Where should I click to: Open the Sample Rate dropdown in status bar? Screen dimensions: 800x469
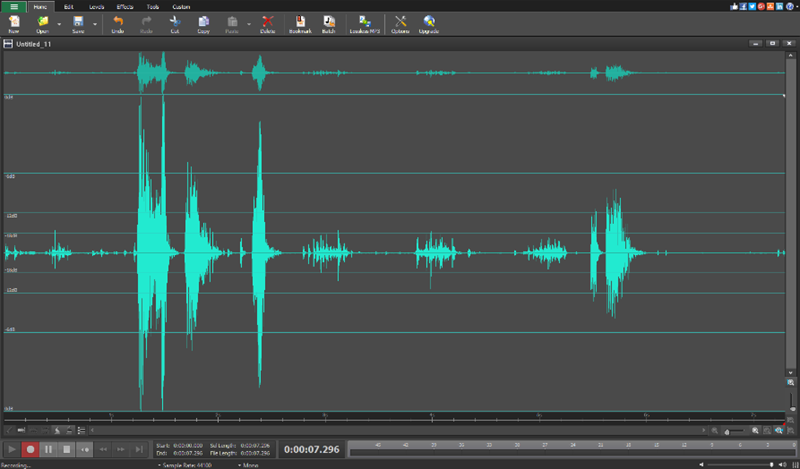tap(185, 465)
